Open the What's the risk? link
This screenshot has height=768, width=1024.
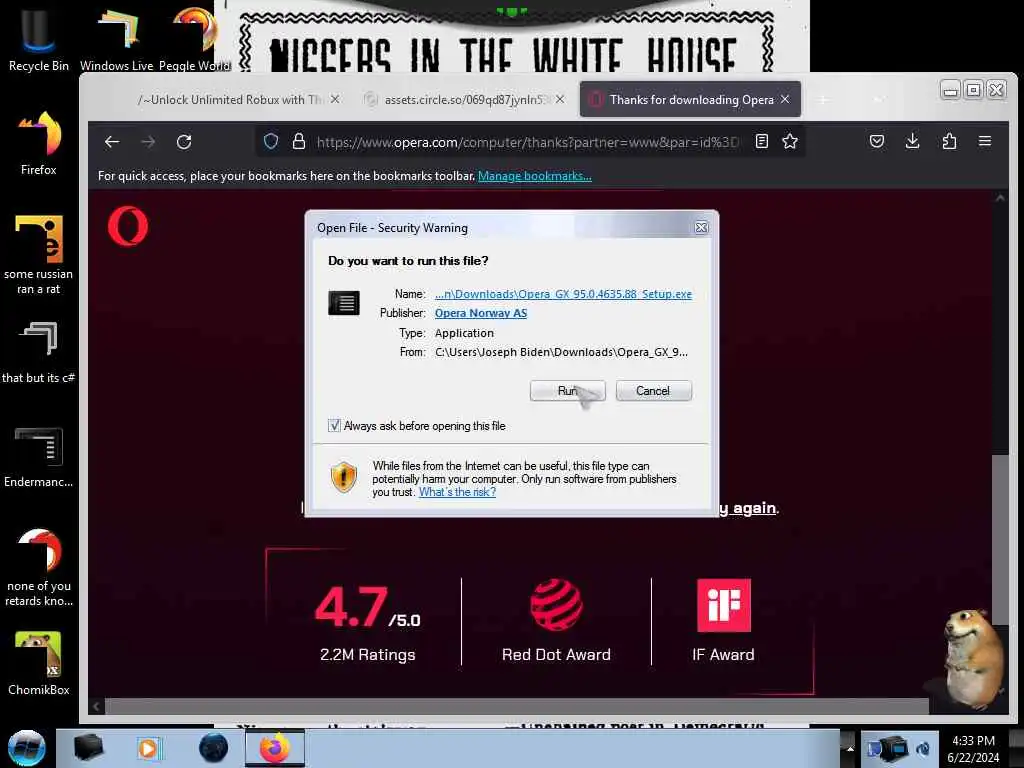click(457, 492)
